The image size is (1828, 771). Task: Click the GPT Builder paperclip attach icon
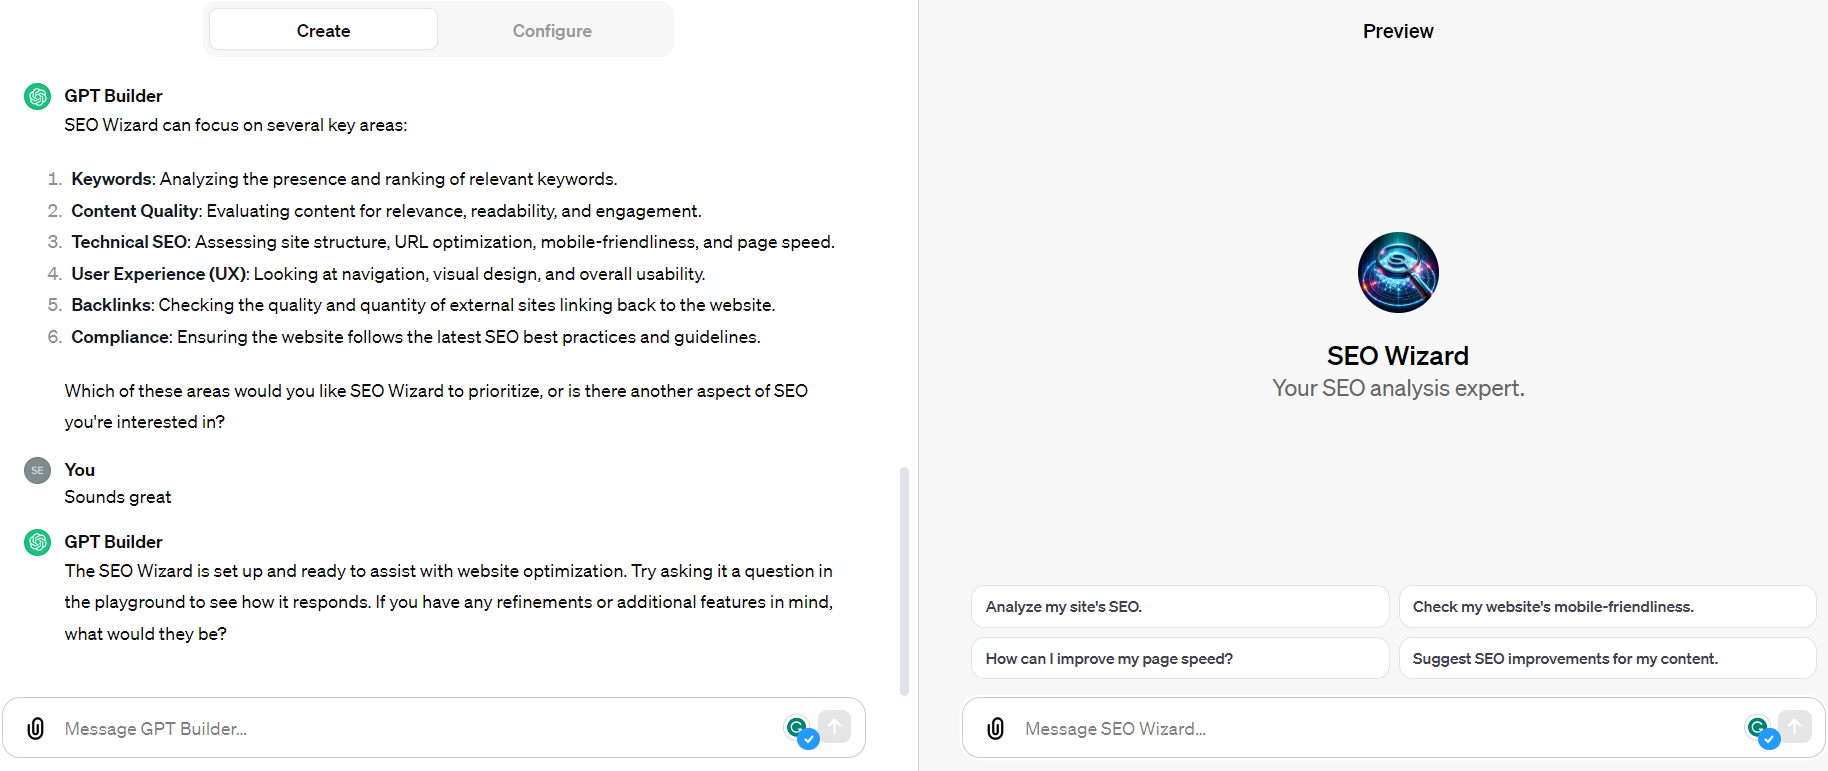(x=36, y=728)
